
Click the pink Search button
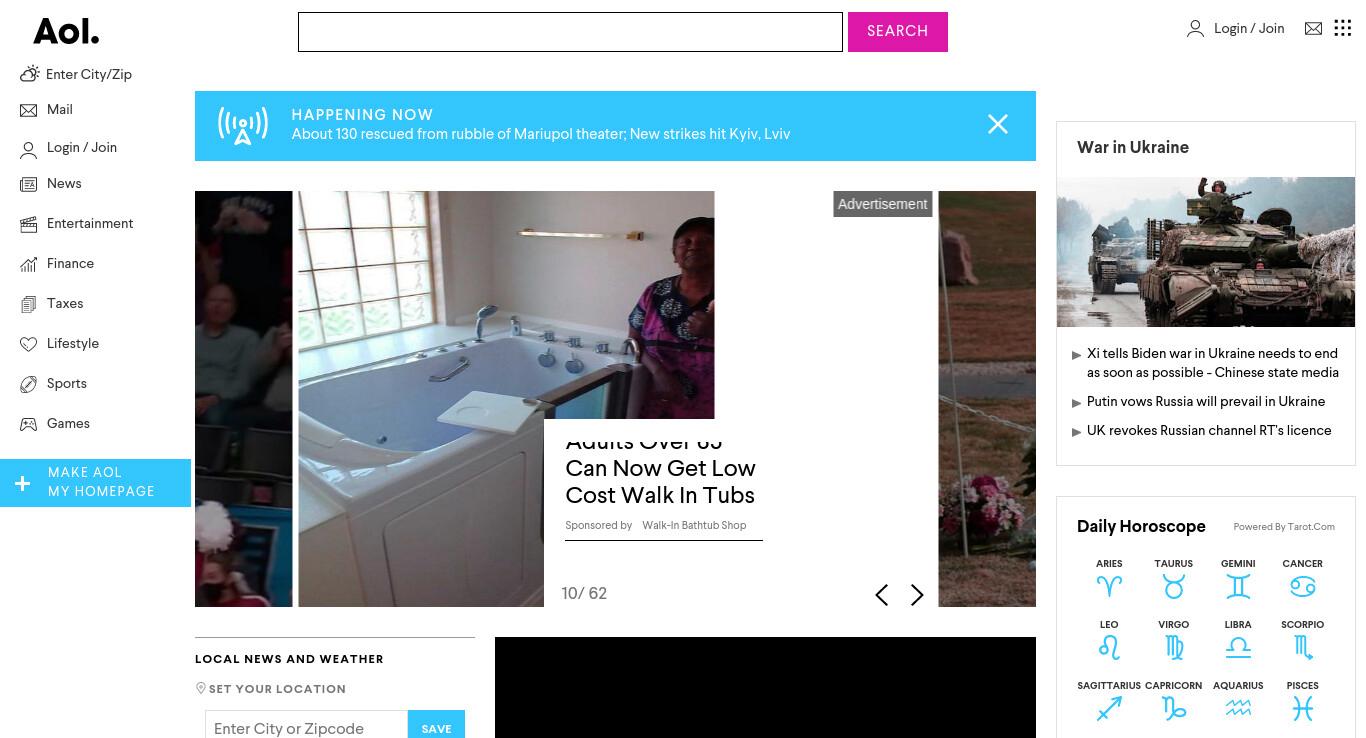pos(898,31)
